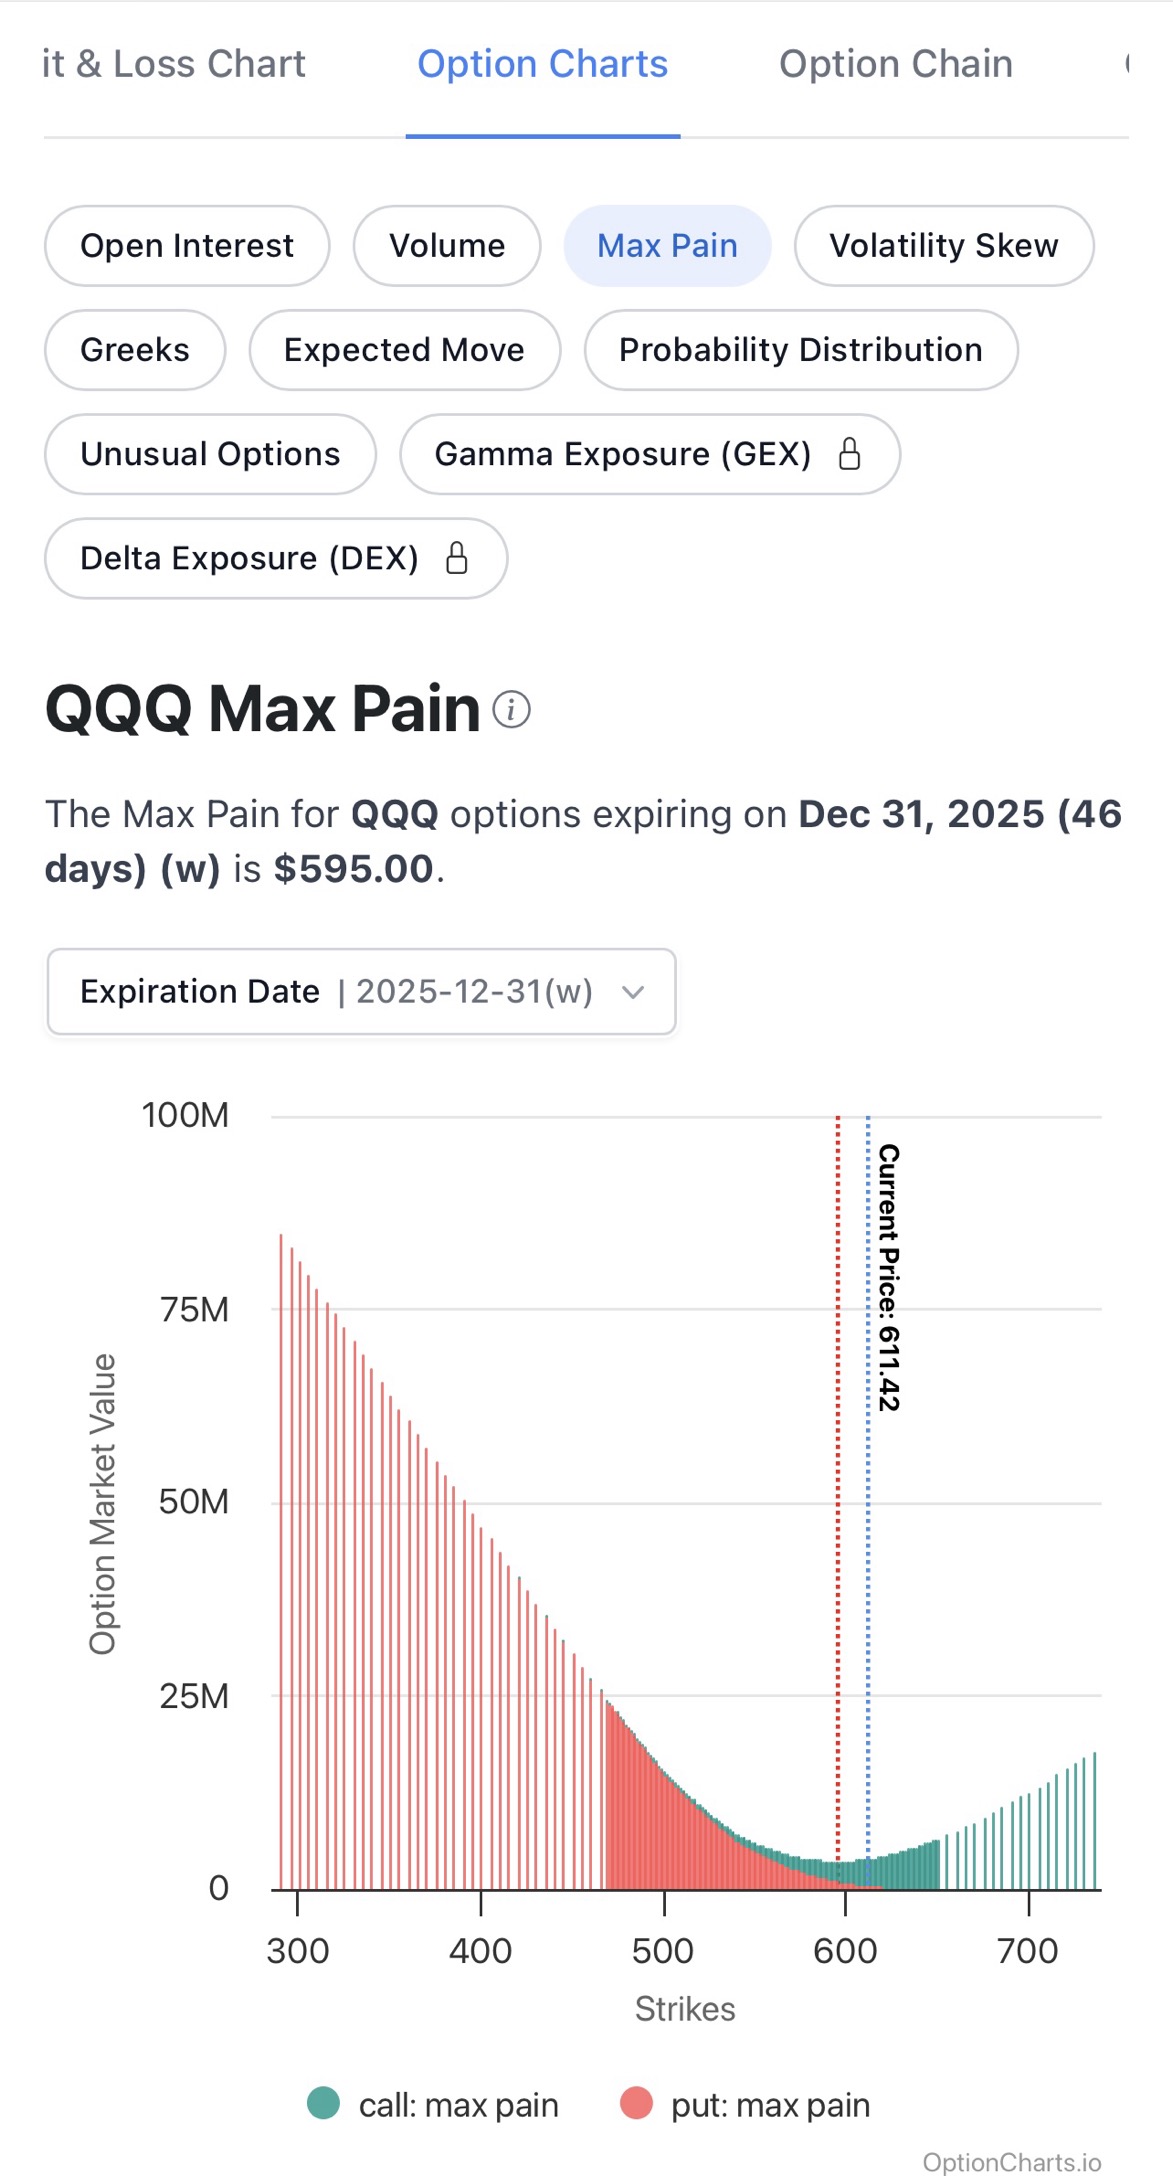Image resolution: width=1173 pixels, height=2176 pixels.
Task: Enable the Open Interest chart view
Action: (x=187, y=245)
